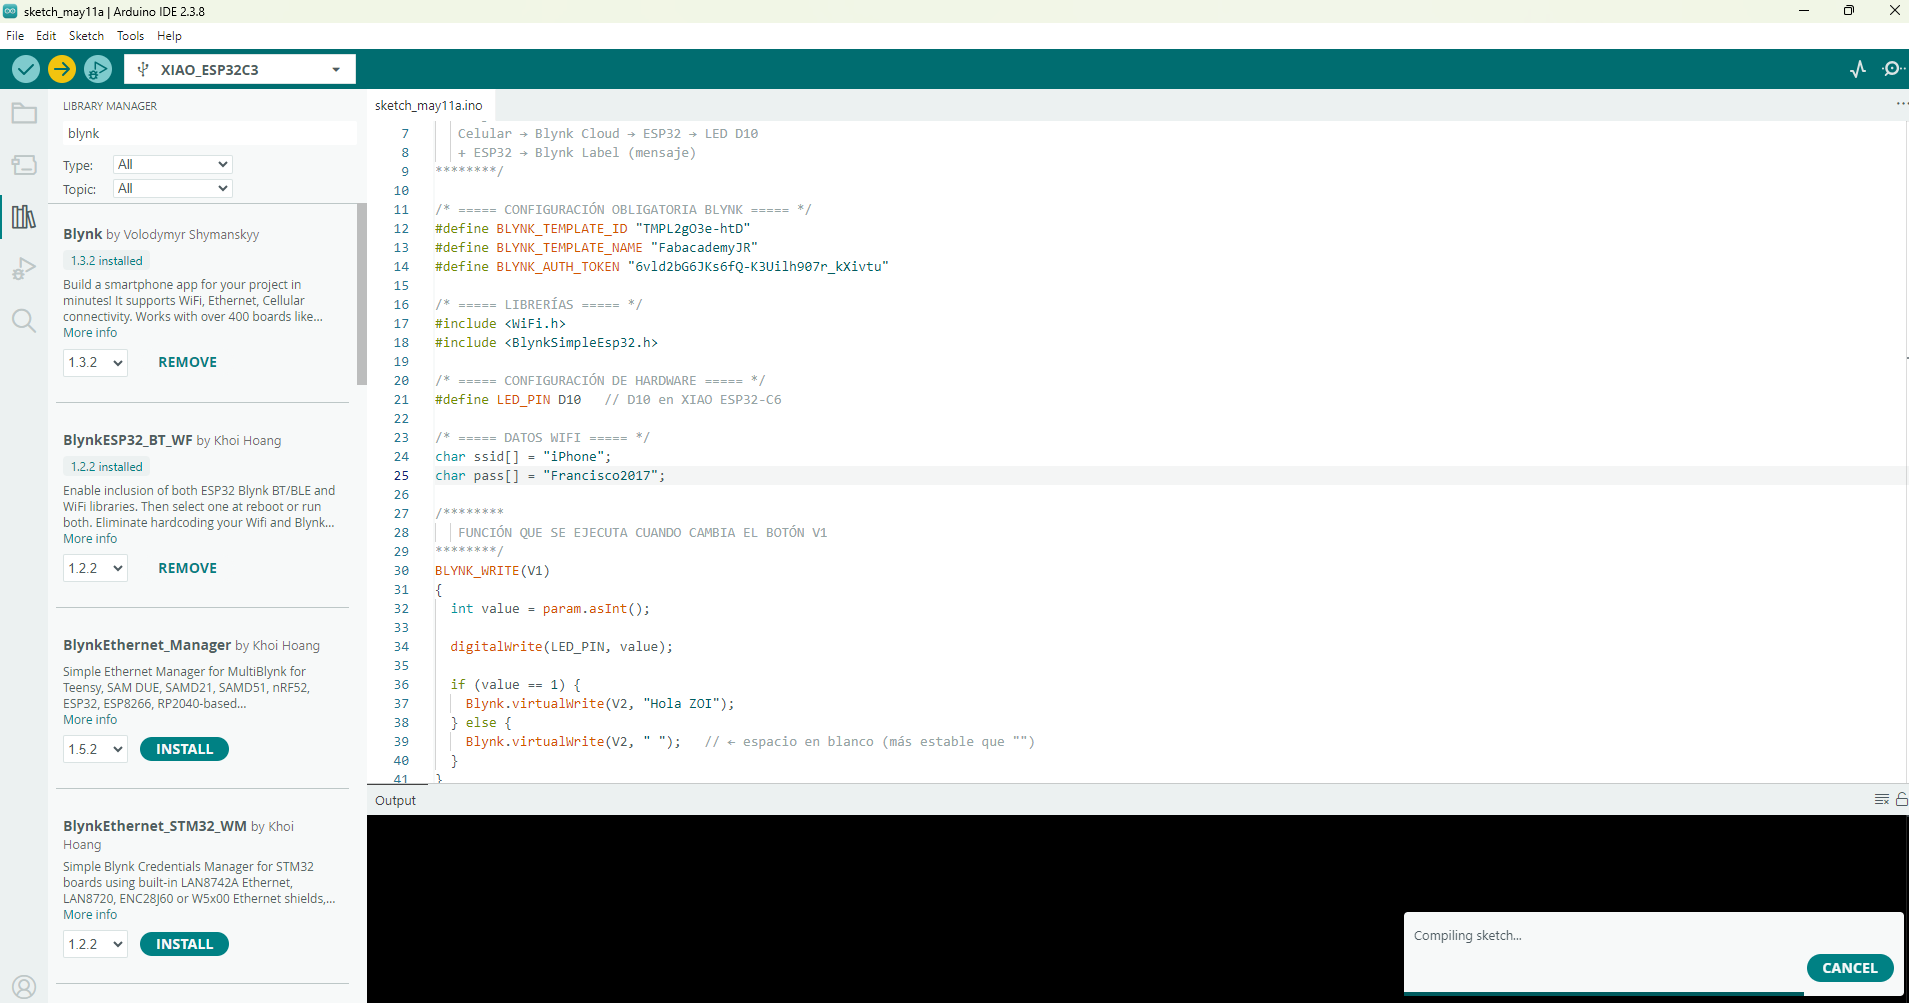Open the XIAO_ESP32C3 board selector dropdown
The height and width of the screenshot is (1003, 1909).
click(240, 69)
